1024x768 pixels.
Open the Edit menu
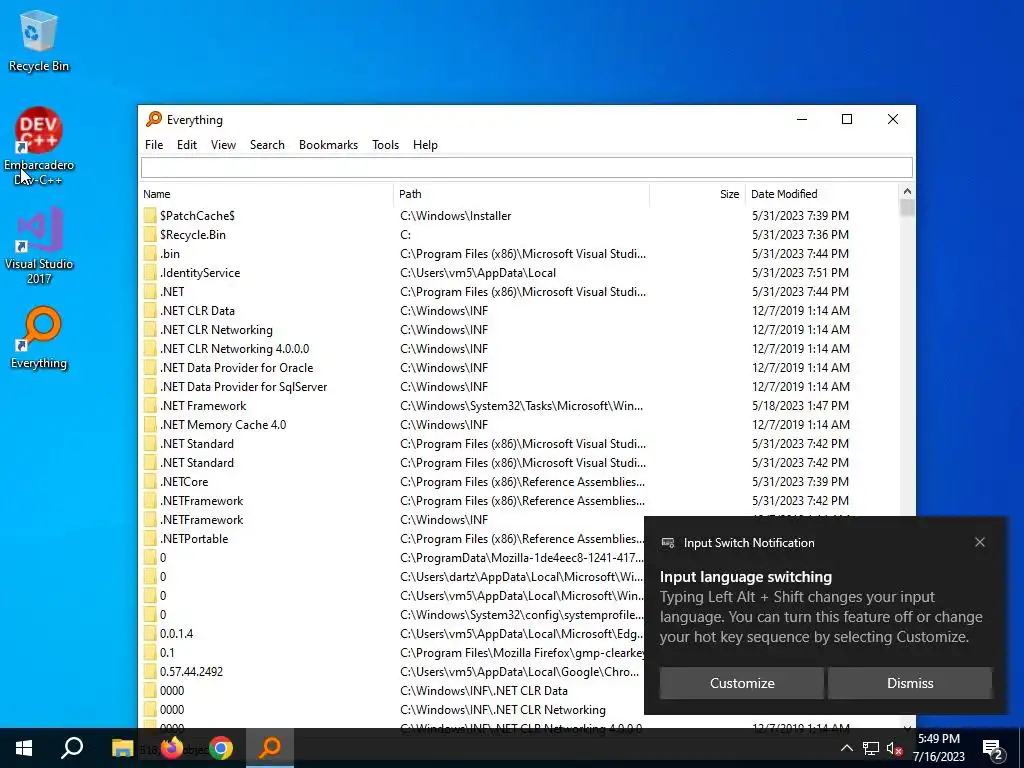[187, 145]
